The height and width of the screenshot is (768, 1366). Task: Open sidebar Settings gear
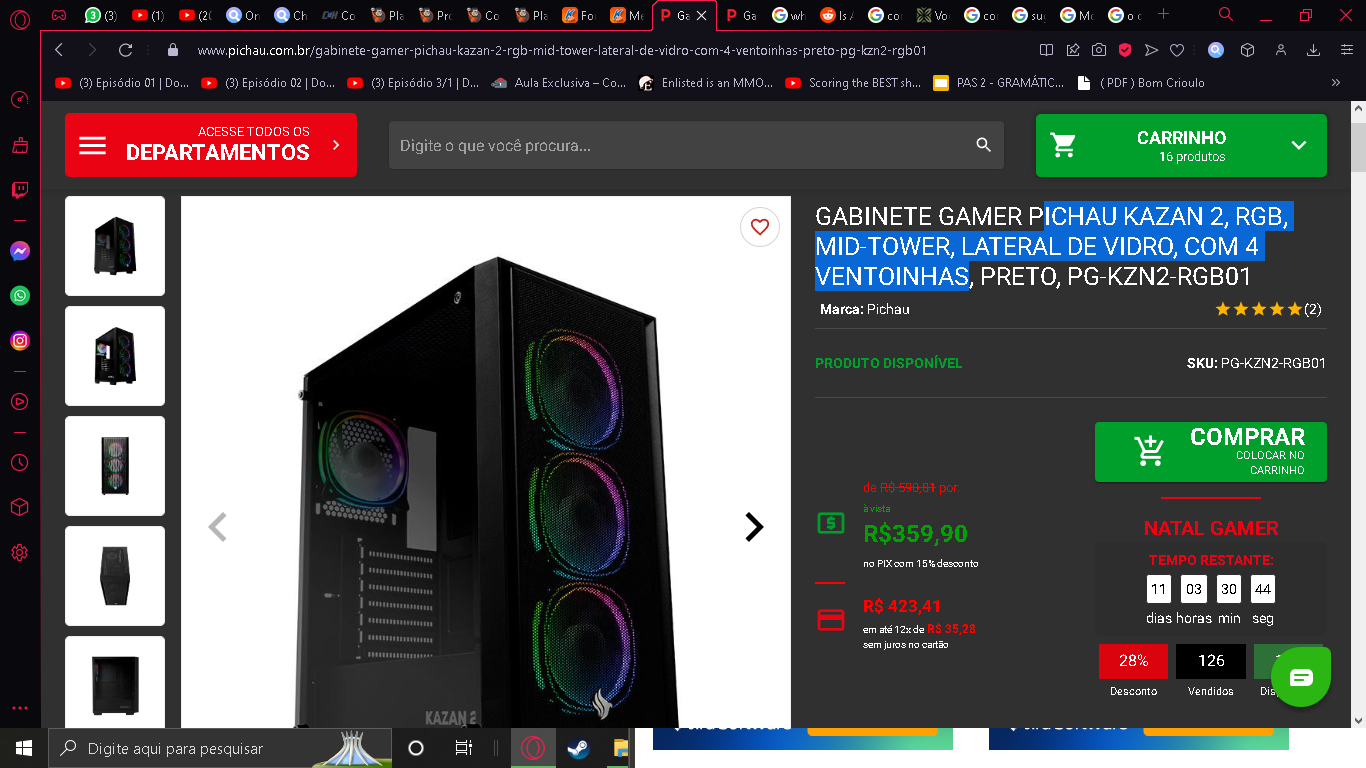(20, 553)
